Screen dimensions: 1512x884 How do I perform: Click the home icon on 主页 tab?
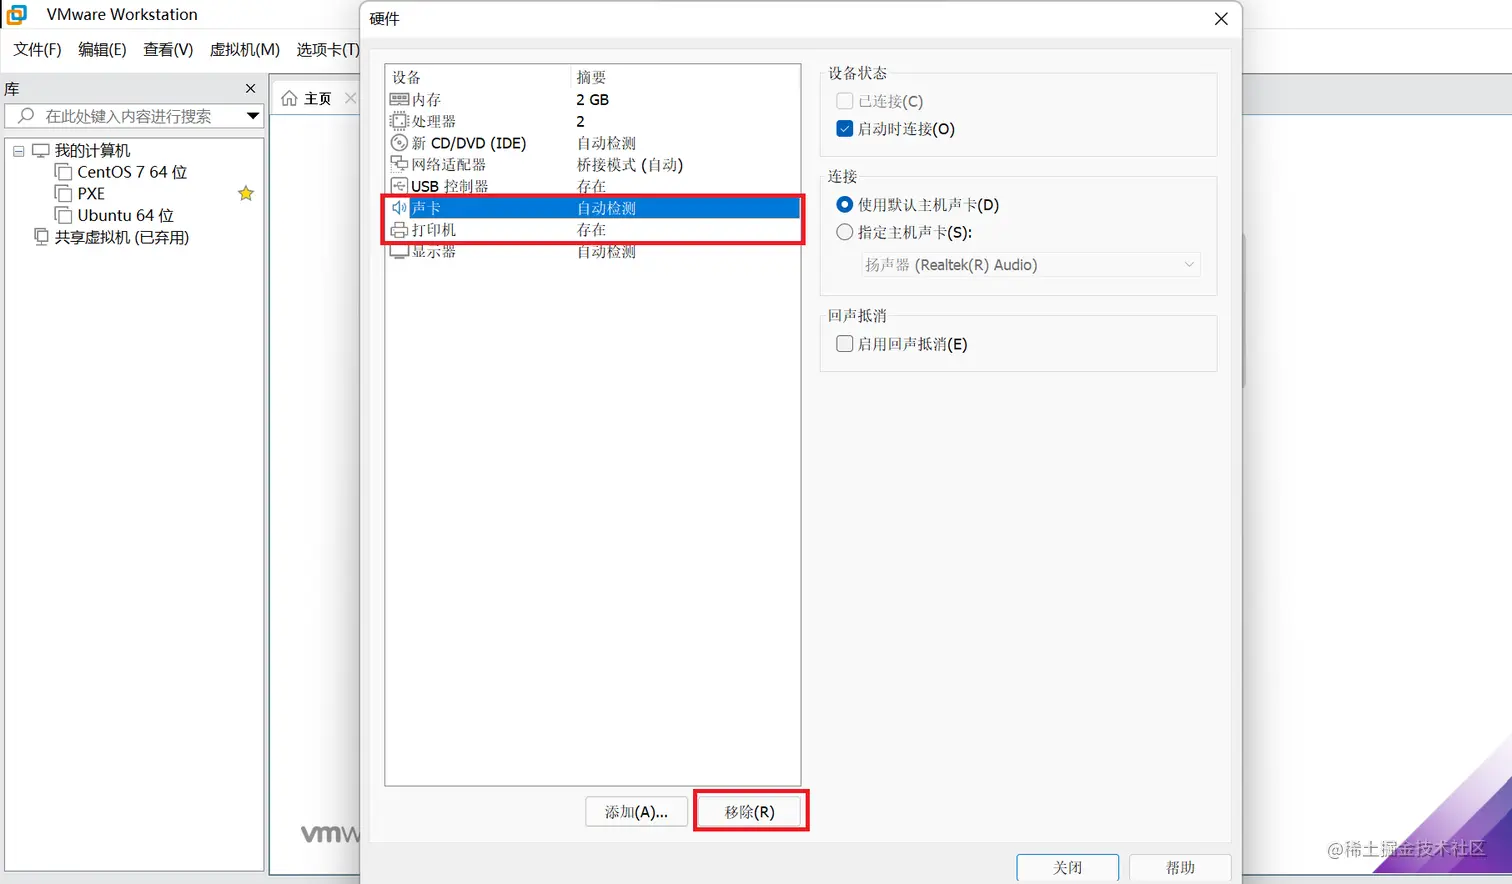(289, 98)
